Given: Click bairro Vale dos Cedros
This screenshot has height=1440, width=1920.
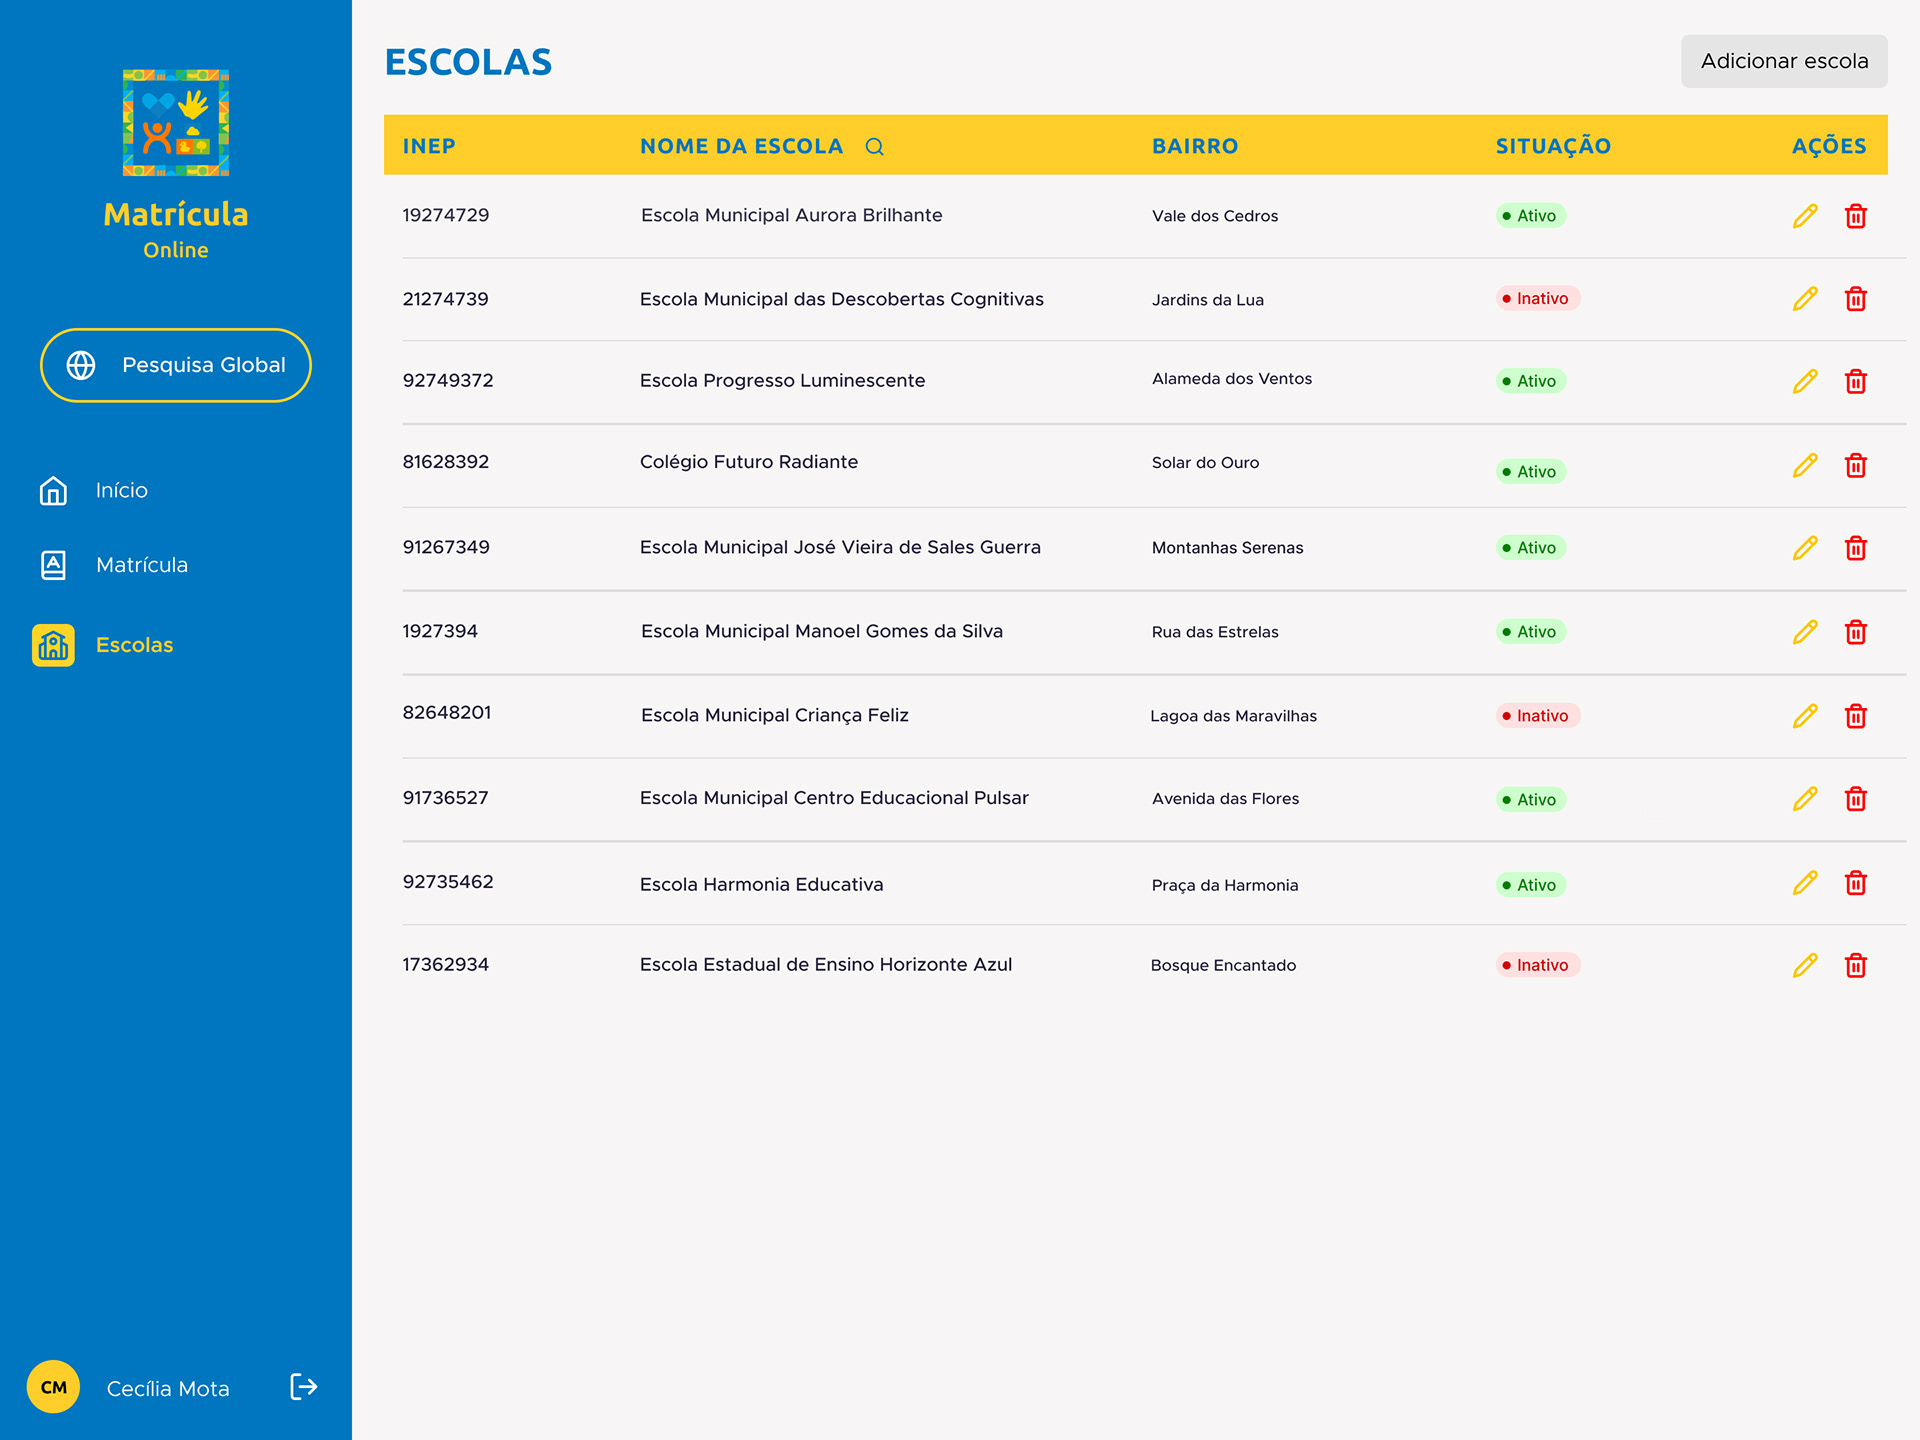Looking at the screenshot, I should pos(1215,216).
